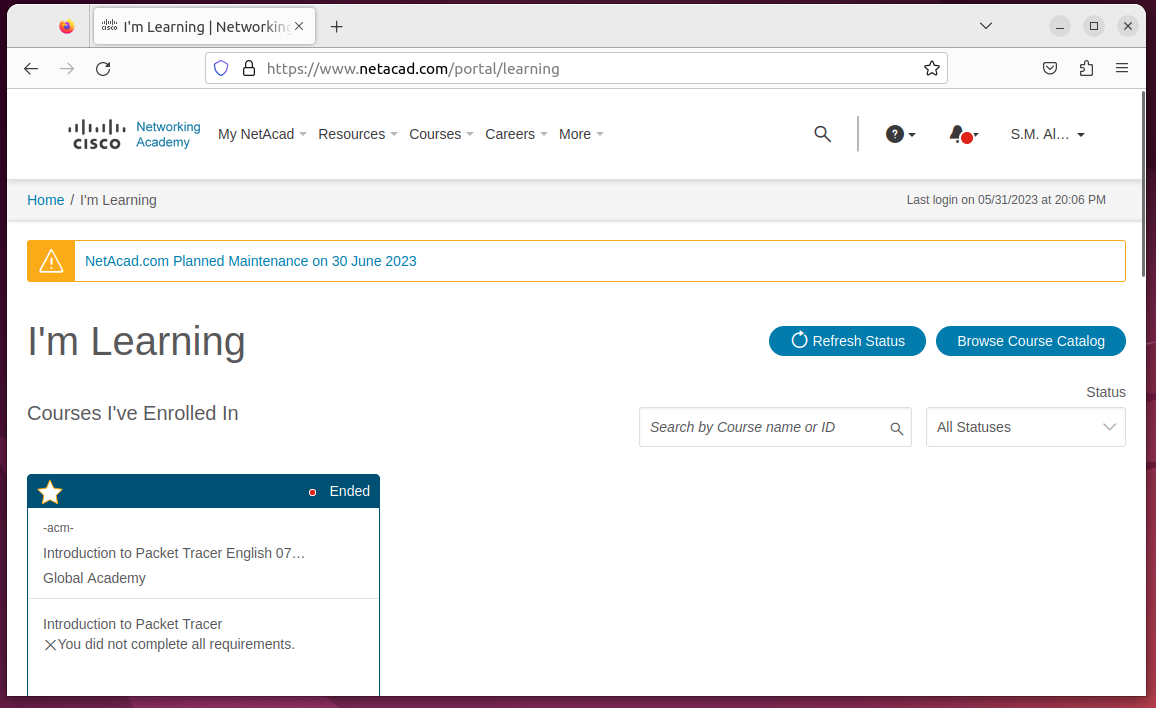Click the Ended status label

click(x=349, y=491)
